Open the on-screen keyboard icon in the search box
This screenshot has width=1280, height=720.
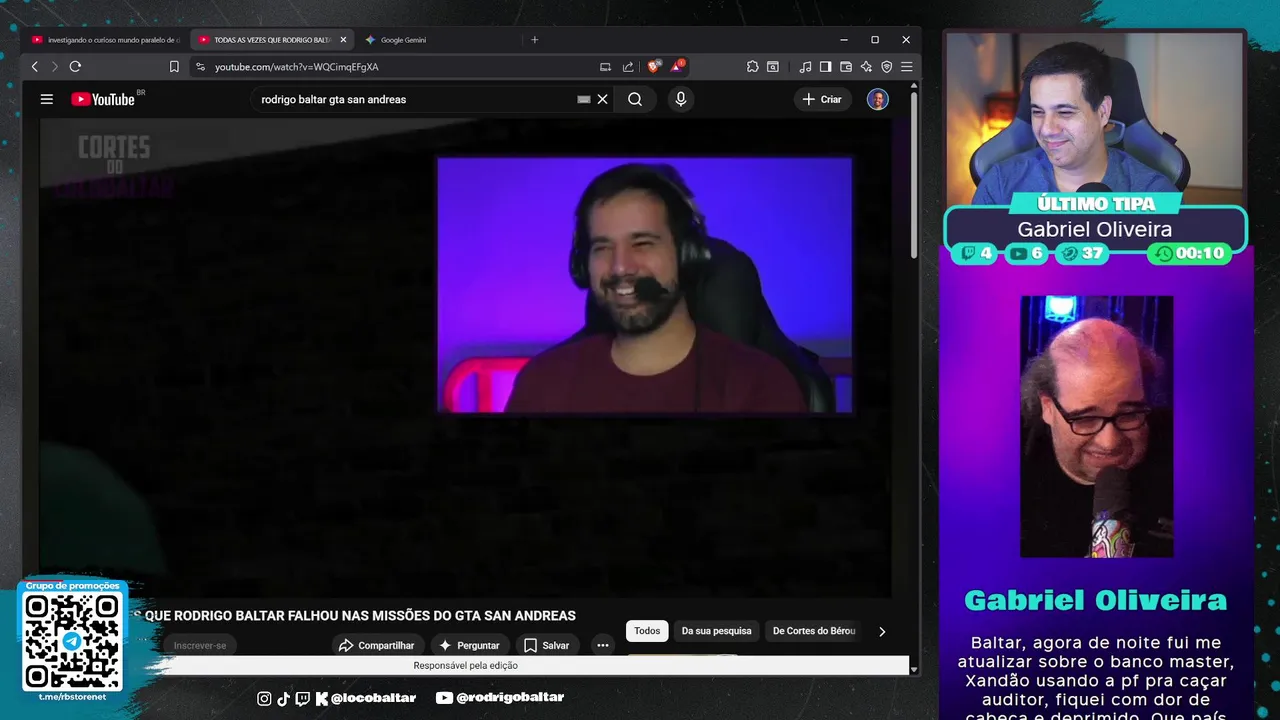(x=584, y=99)
